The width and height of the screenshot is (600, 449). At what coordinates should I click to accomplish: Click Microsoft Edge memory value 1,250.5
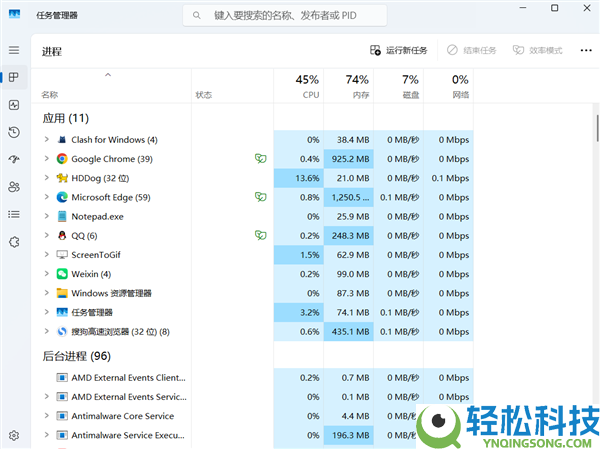[x=350, y=197]
